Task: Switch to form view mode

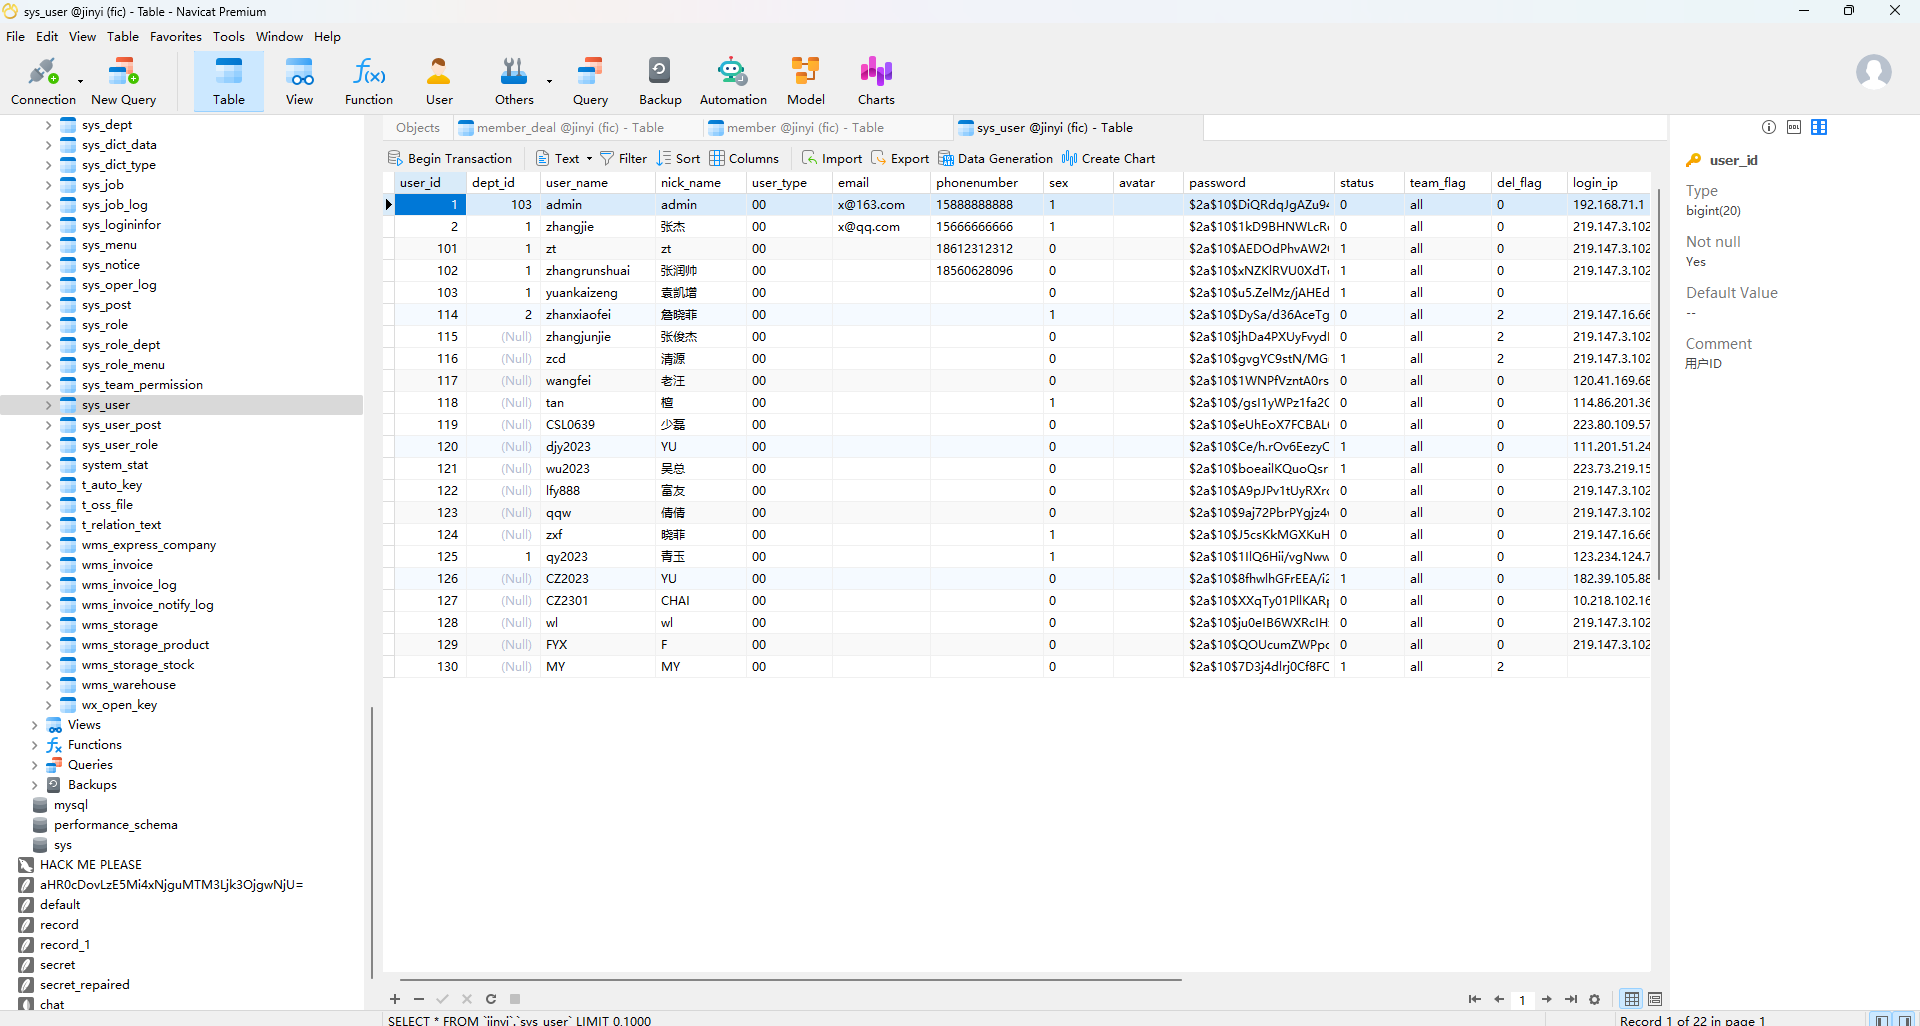Action: [x=1655, y=999]
